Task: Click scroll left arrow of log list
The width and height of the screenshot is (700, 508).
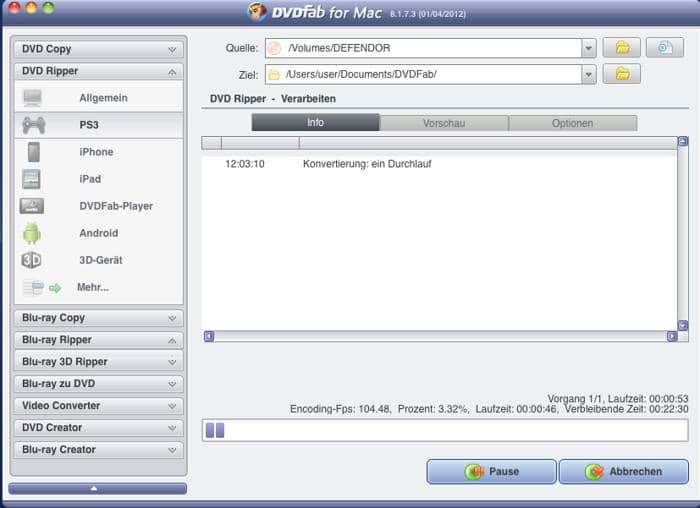Action: pyautogui.click(x=209, y=336)
